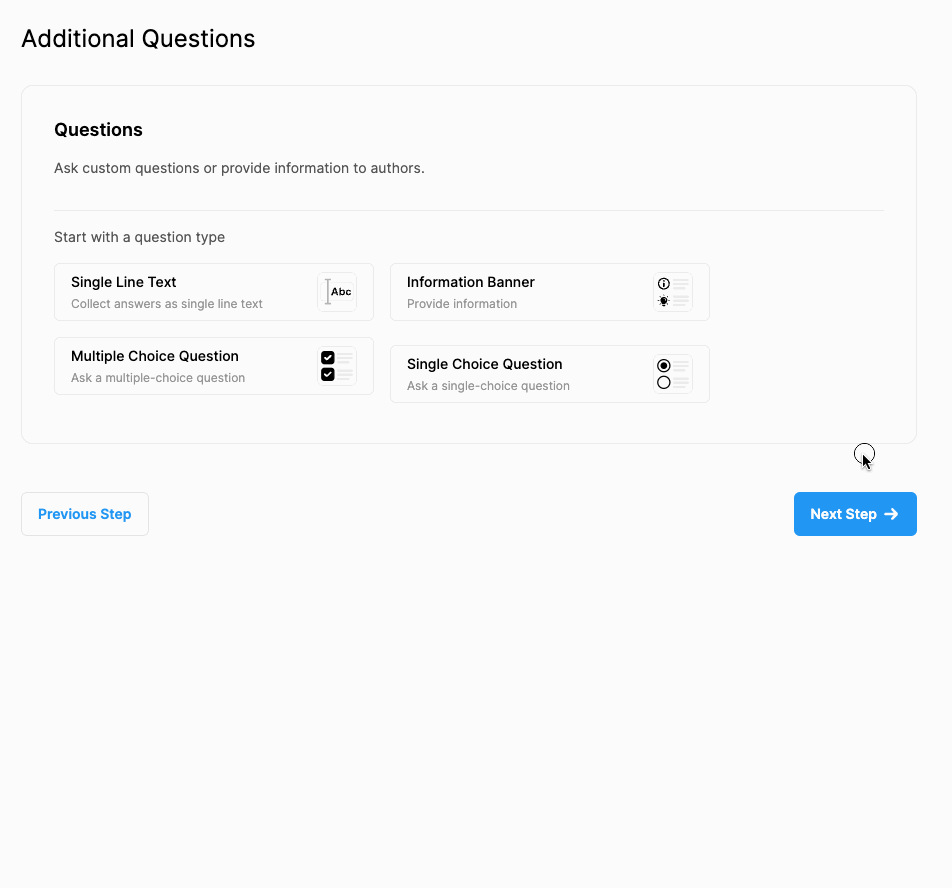Image resolution: width=952 pixels, height=888 pixels.
Task: Click "Collect answers as single line text" description
Action: pos(167,304)
